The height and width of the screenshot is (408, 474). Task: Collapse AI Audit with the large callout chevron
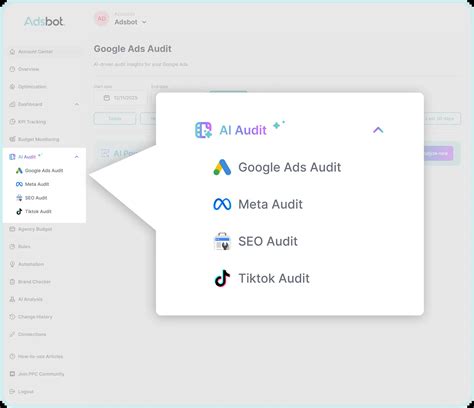point(378,130)
